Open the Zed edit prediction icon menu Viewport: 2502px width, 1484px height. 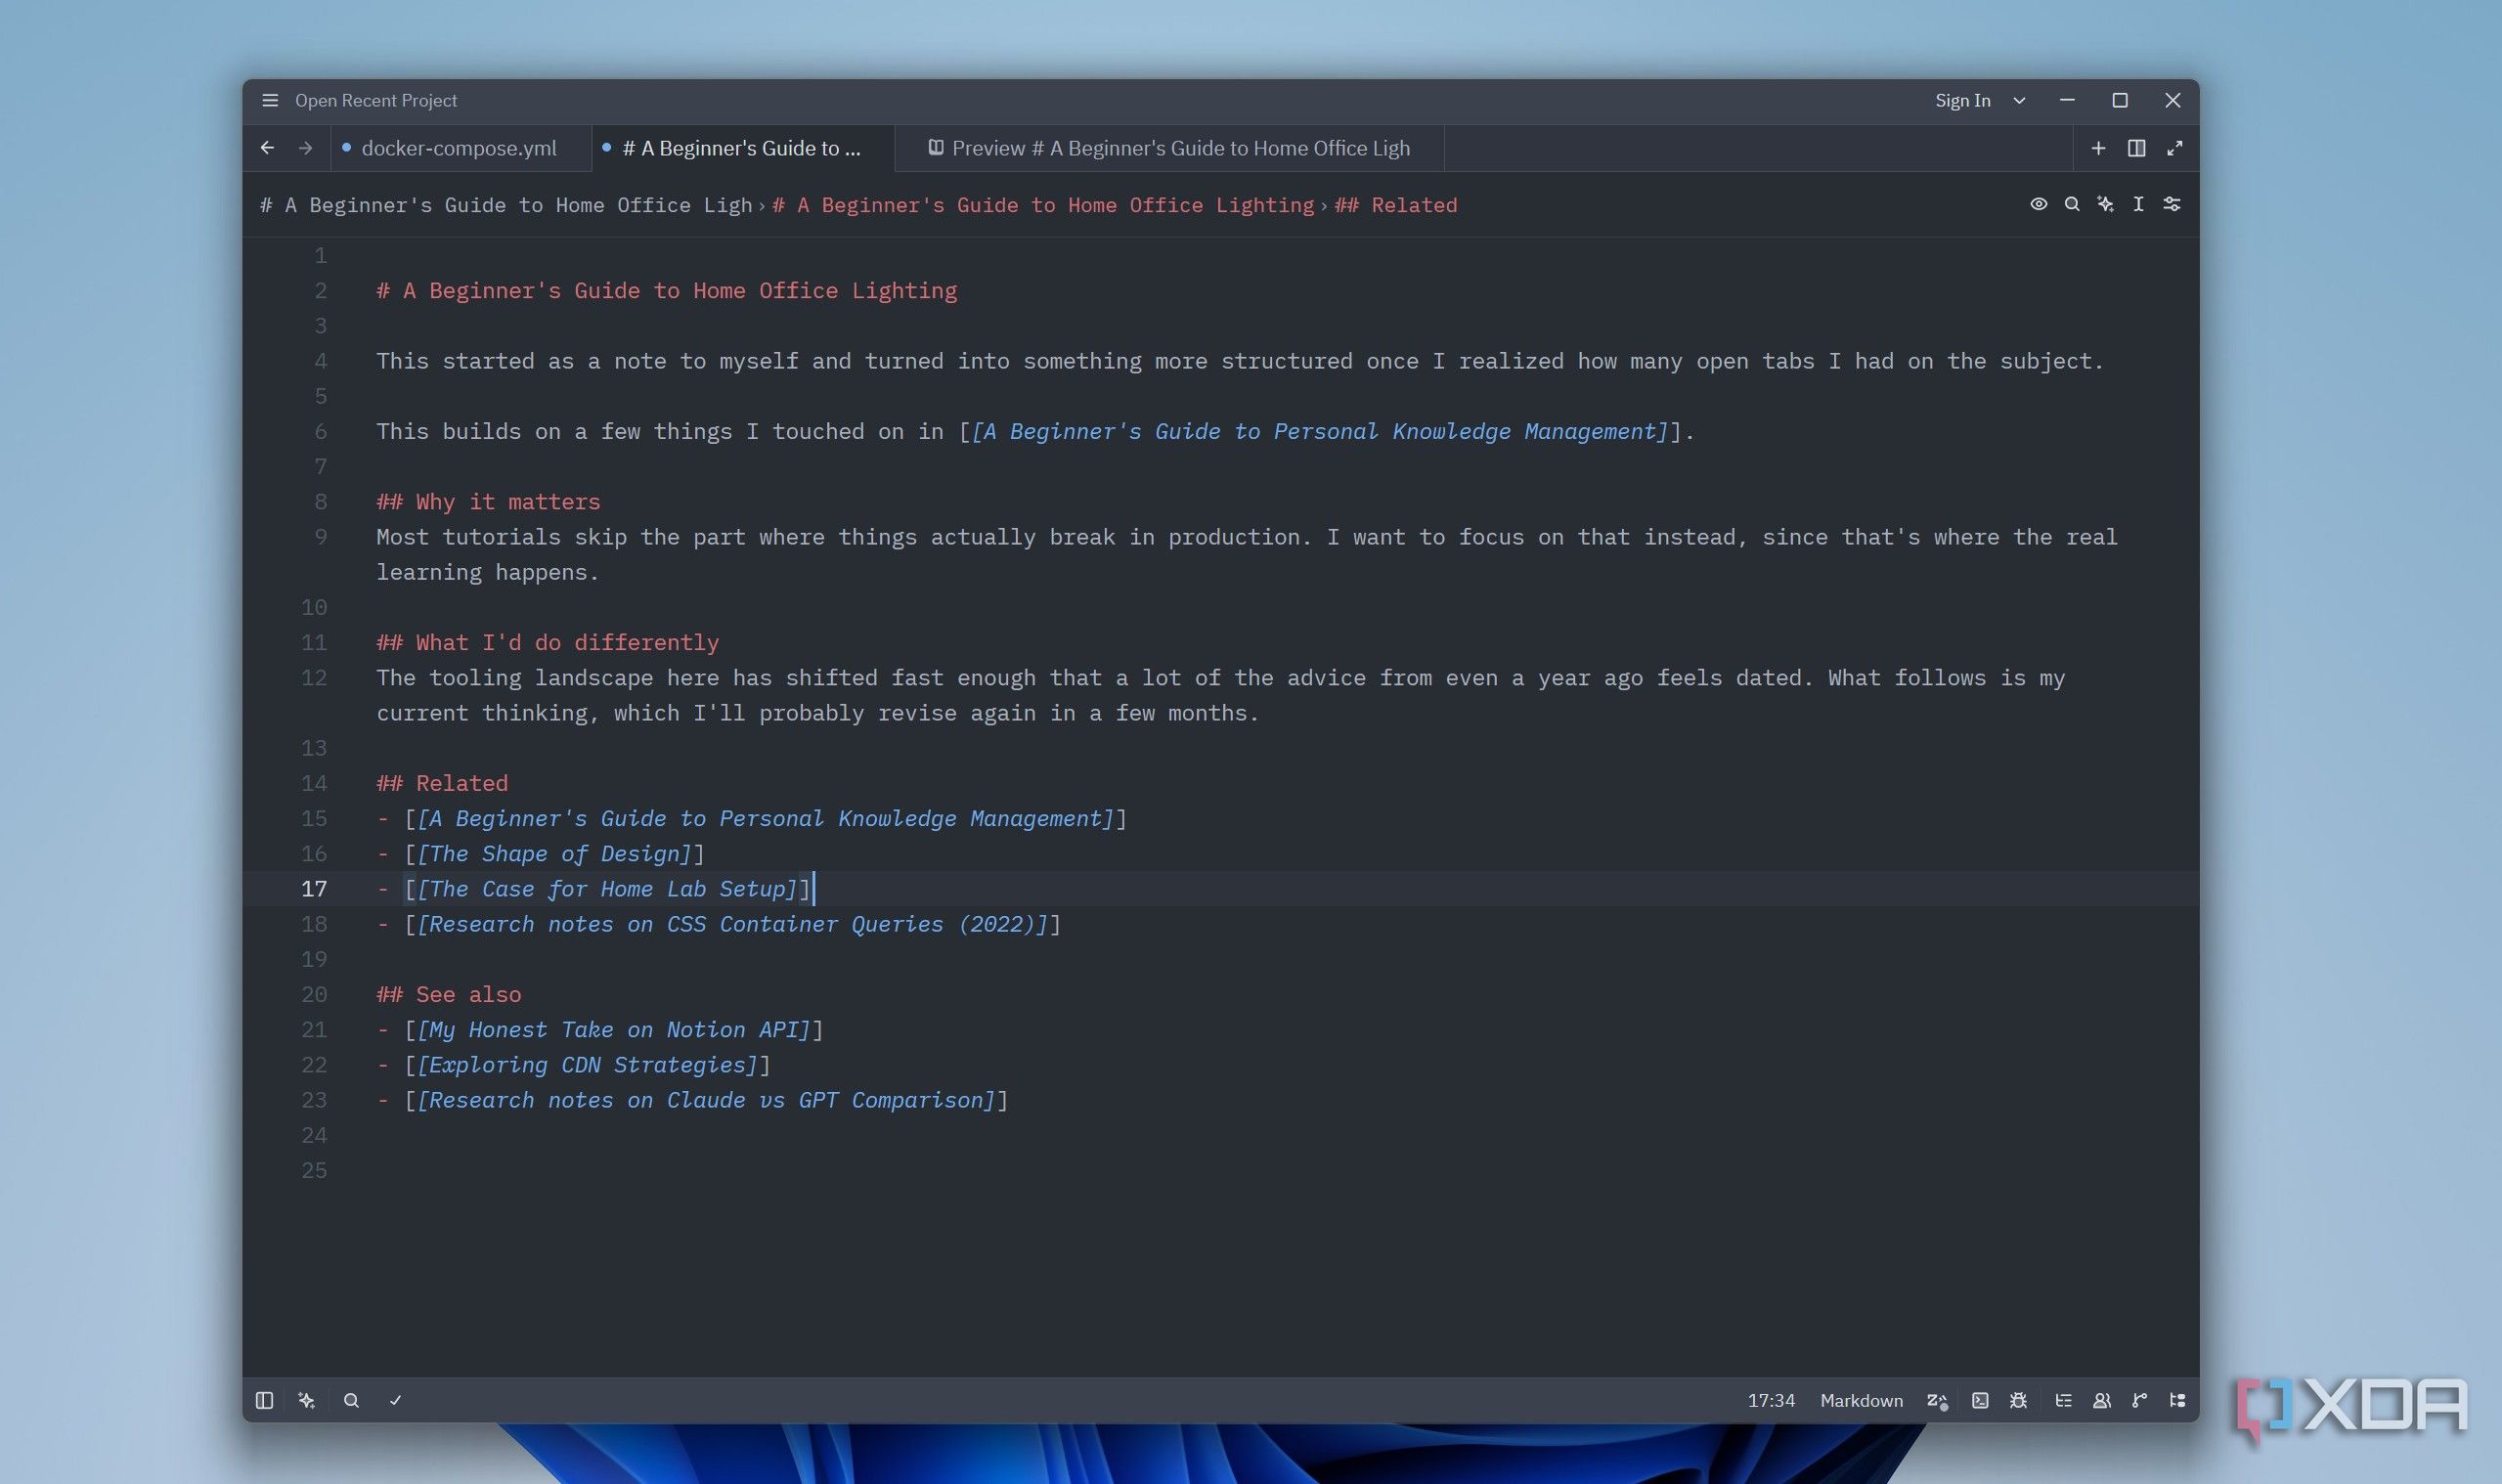click(1937, 1400)
